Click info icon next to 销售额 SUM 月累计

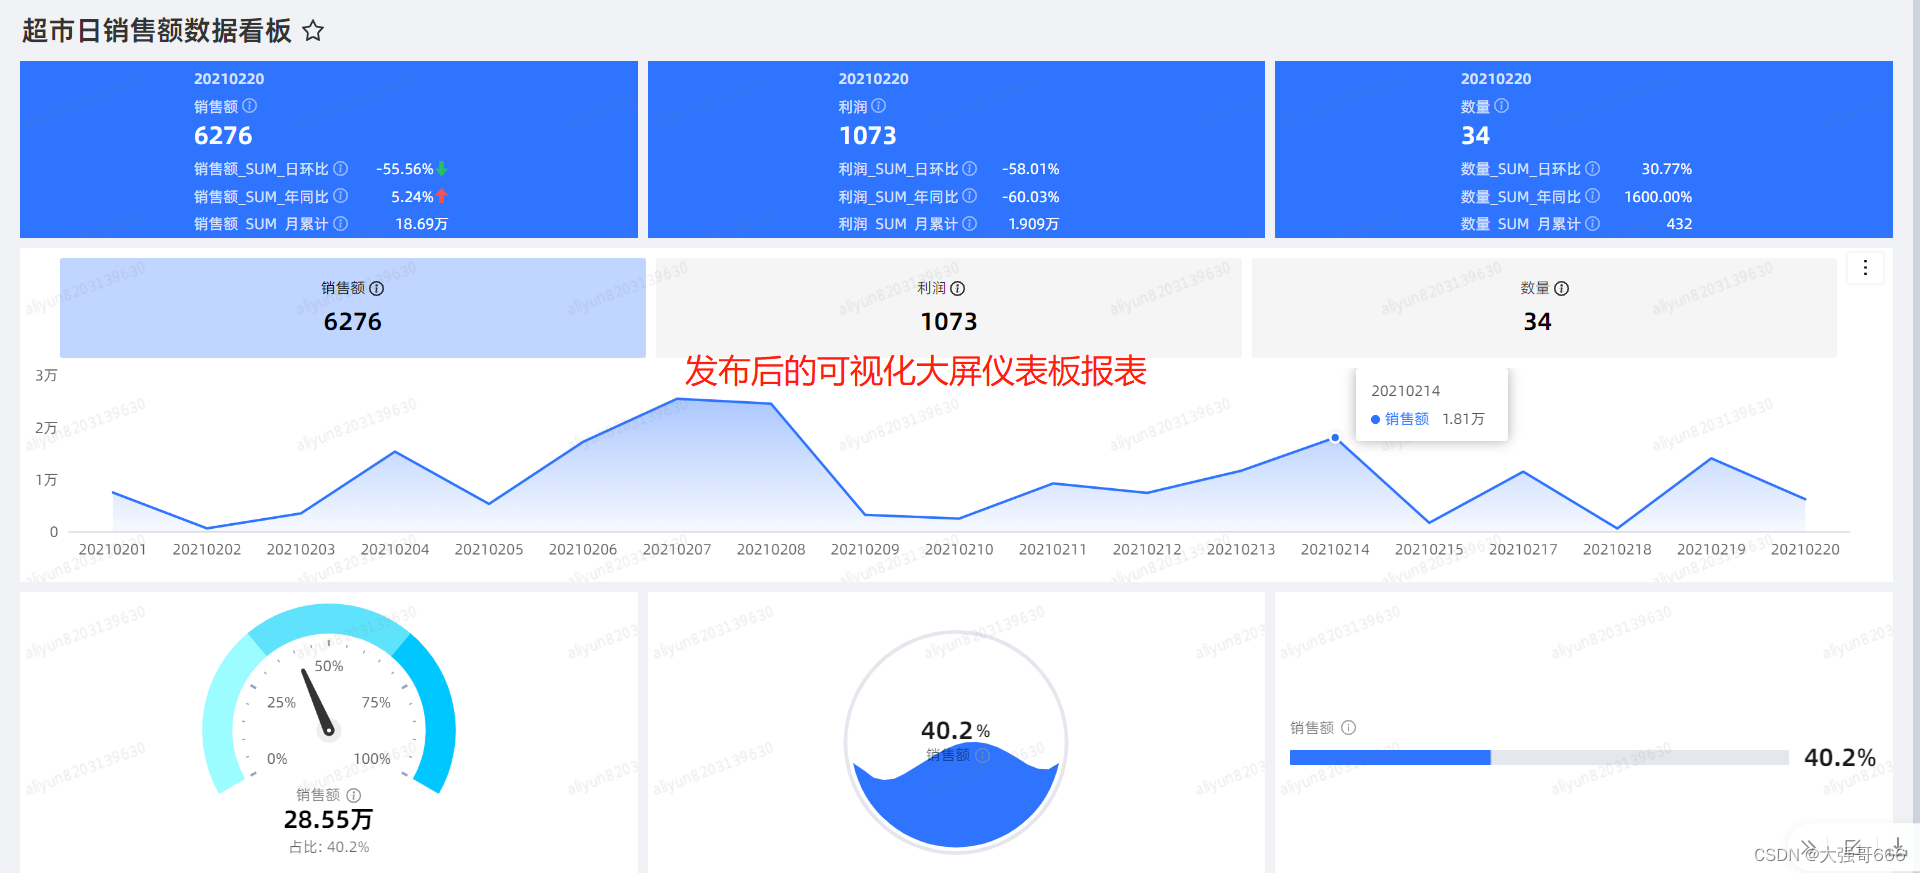tap(341, 224)
